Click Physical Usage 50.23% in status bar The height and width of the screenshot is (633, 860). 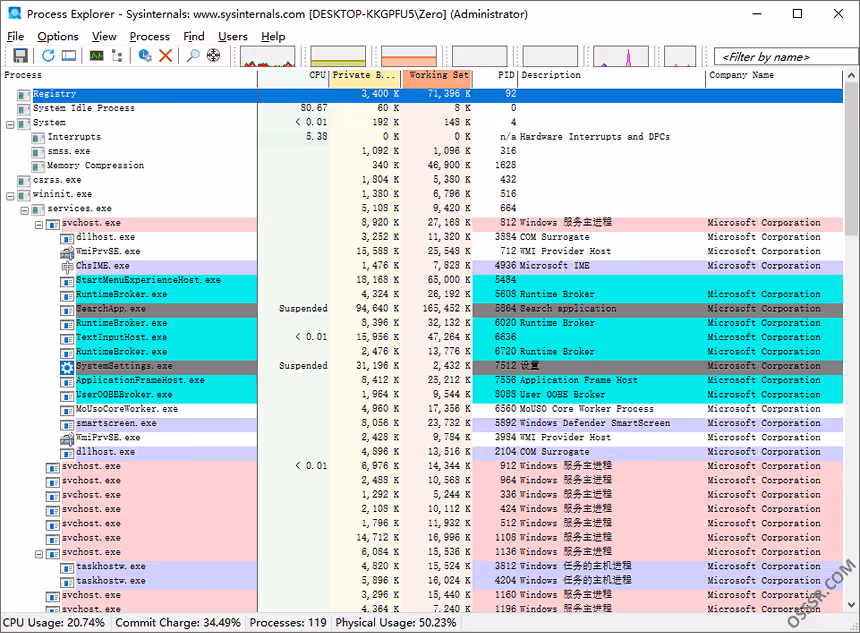coord(396,623)
